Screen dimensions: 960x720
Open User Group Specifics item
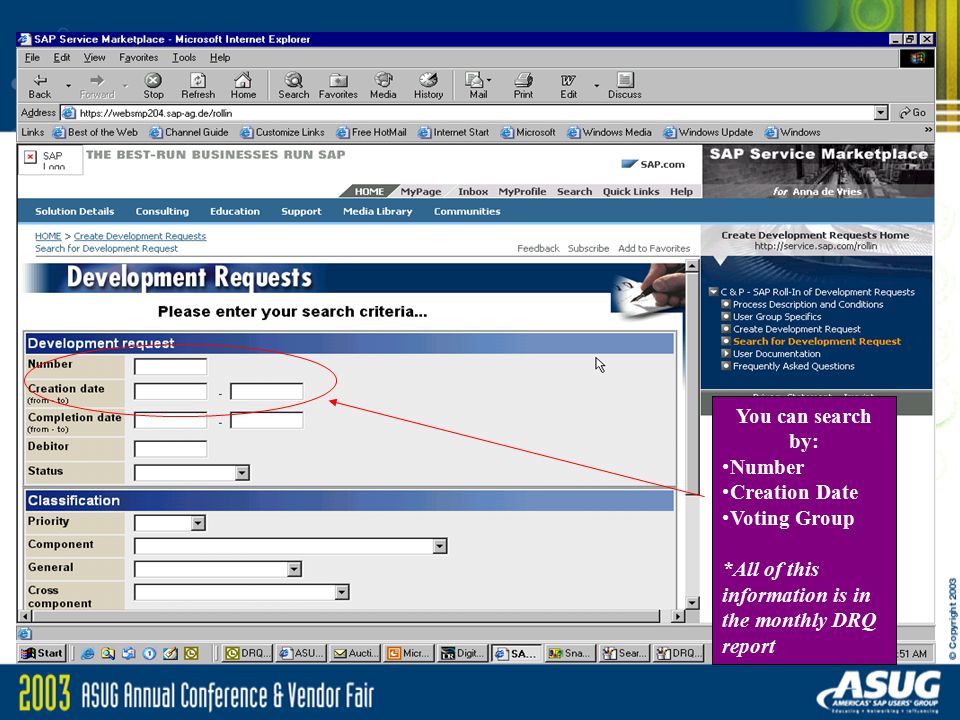pos(777,317)
